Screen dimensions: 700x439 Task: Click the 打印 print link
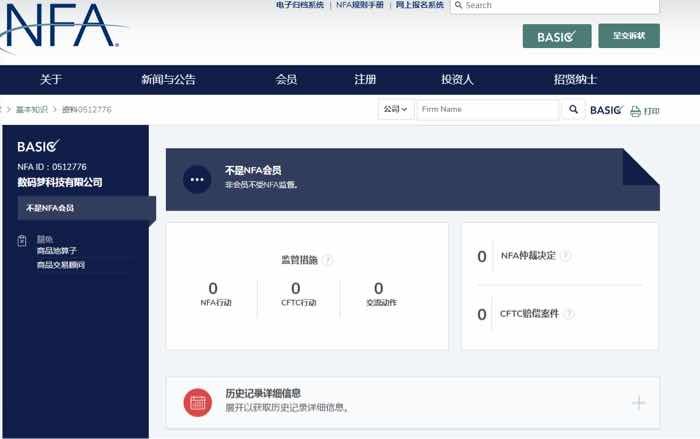tap(651, 111)
